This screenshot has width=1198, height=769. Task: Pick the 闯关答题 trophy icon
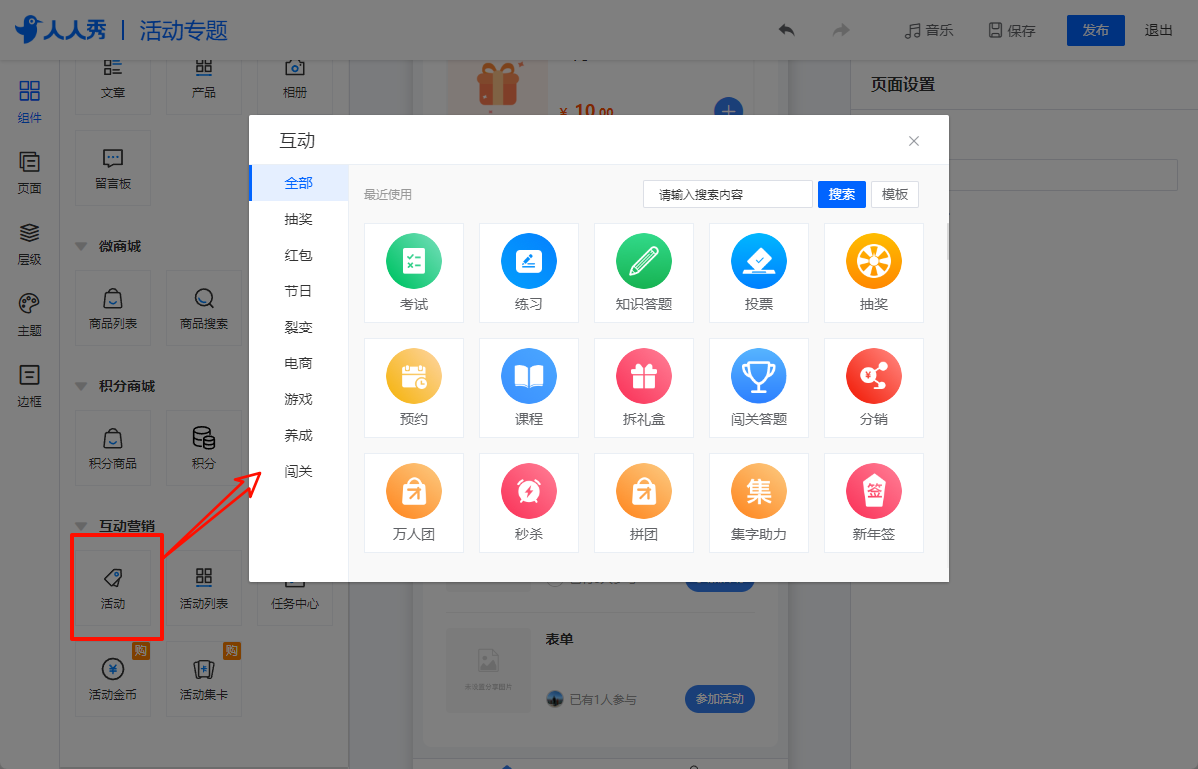point(759,376)
